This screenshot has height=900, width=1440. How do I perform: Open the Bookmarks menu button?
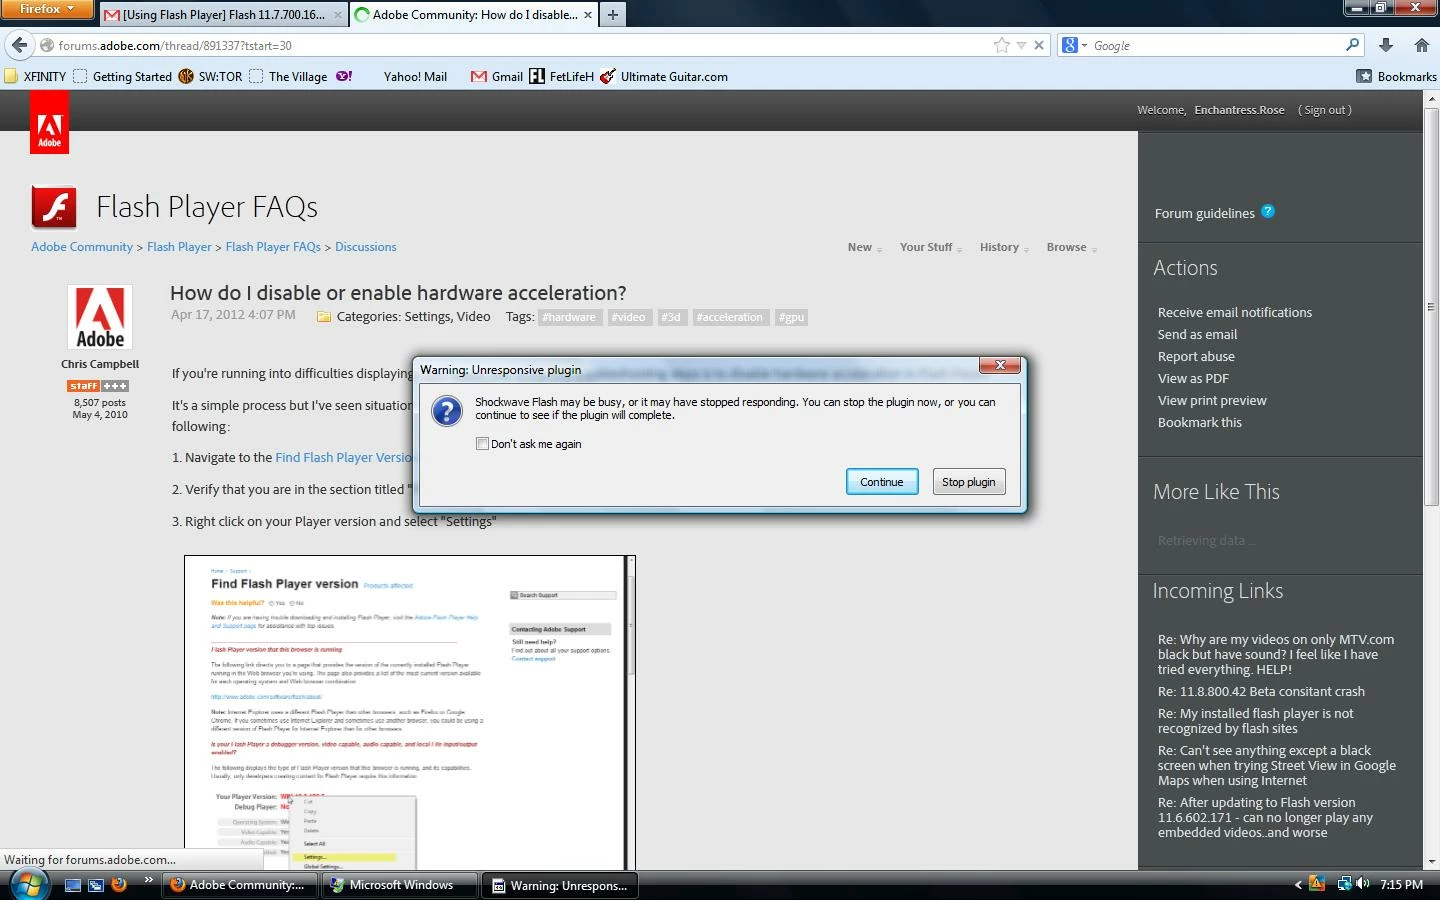(1396, 76)
